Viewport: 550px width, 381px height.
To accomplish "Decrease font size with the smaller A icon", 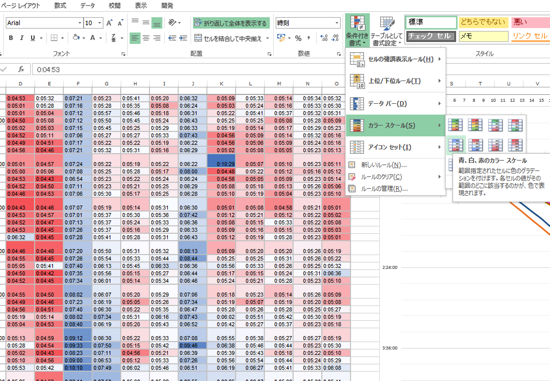I will click(120, 23).
